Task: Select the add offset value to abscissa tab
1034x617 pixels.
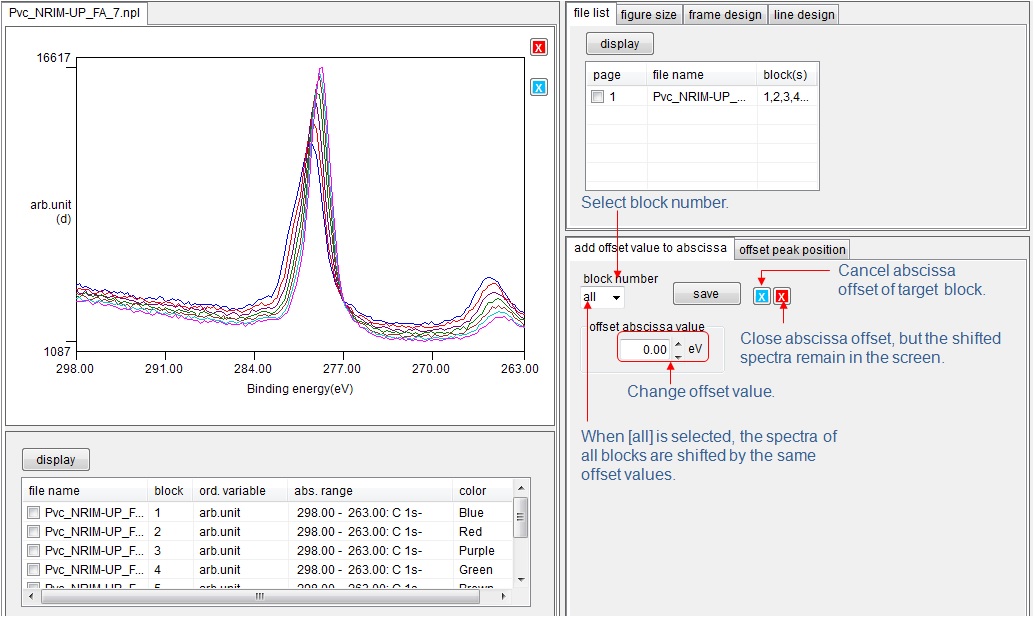Action: [650, 248]
